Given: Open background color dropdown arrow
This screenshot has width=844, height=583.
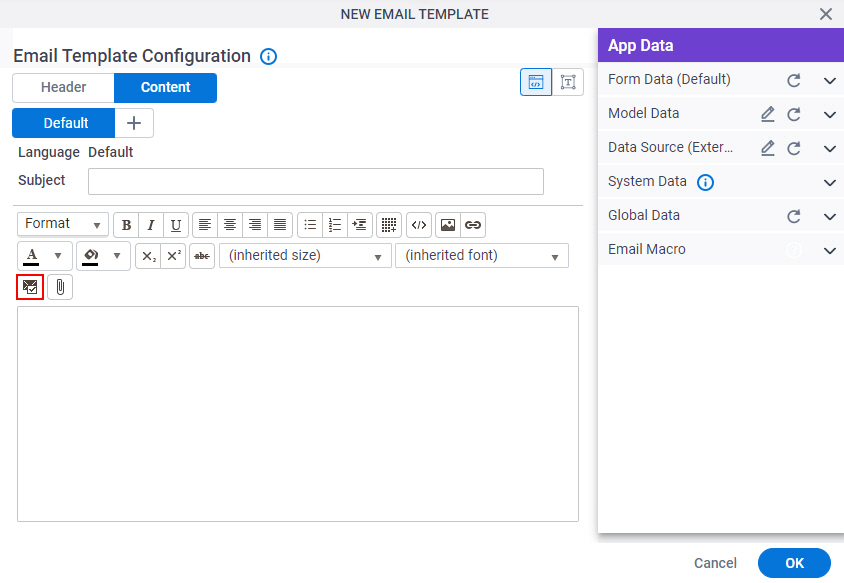Looking at the screenshot, I should (x=117, y=256).
